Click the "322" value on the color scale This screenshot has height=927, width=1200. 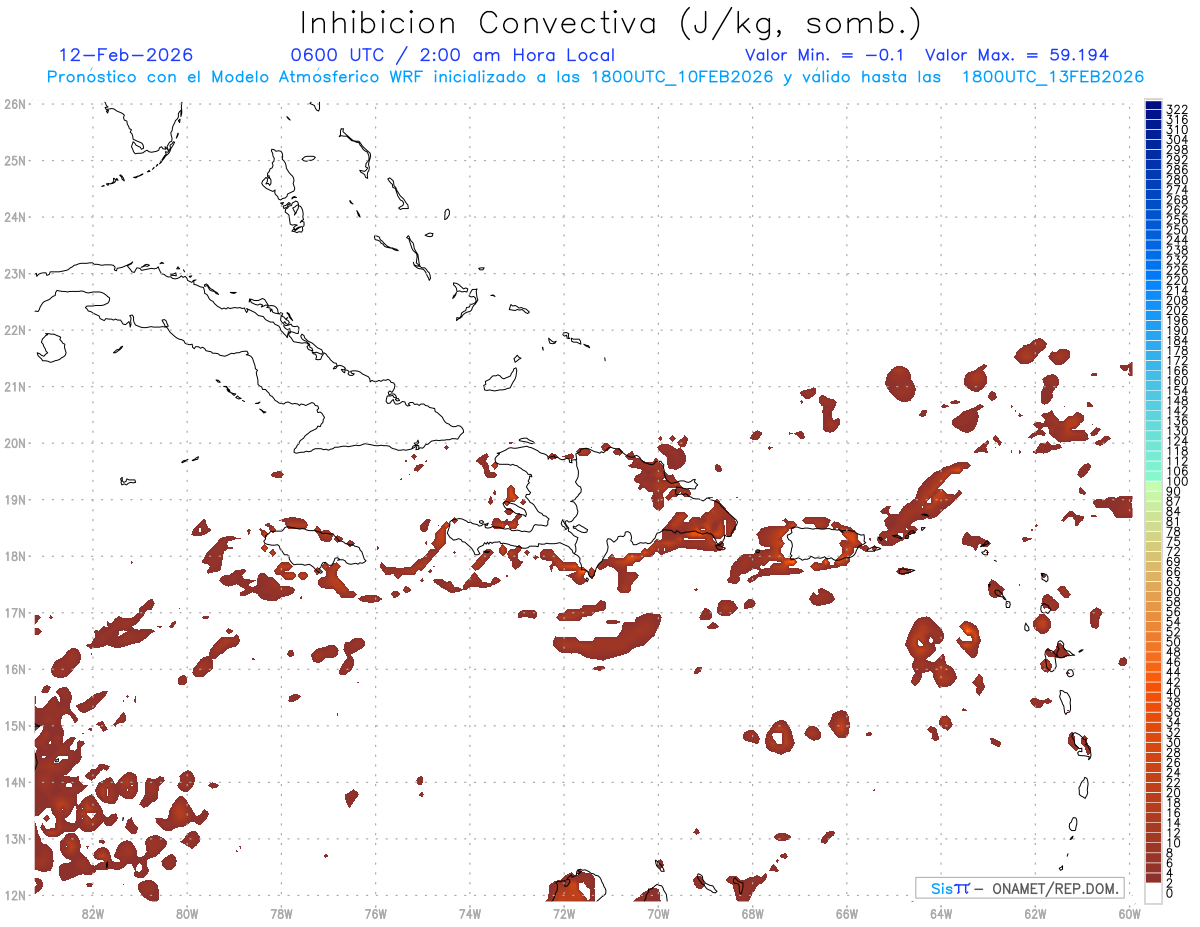pos(1176,109)
